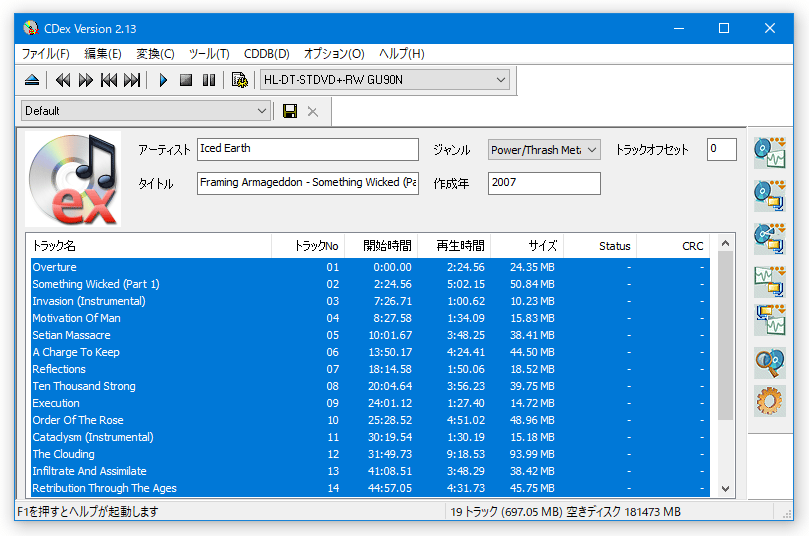Select The Clouding track
The width and height of the screenshot is (809, 536).
click(370, 454)
